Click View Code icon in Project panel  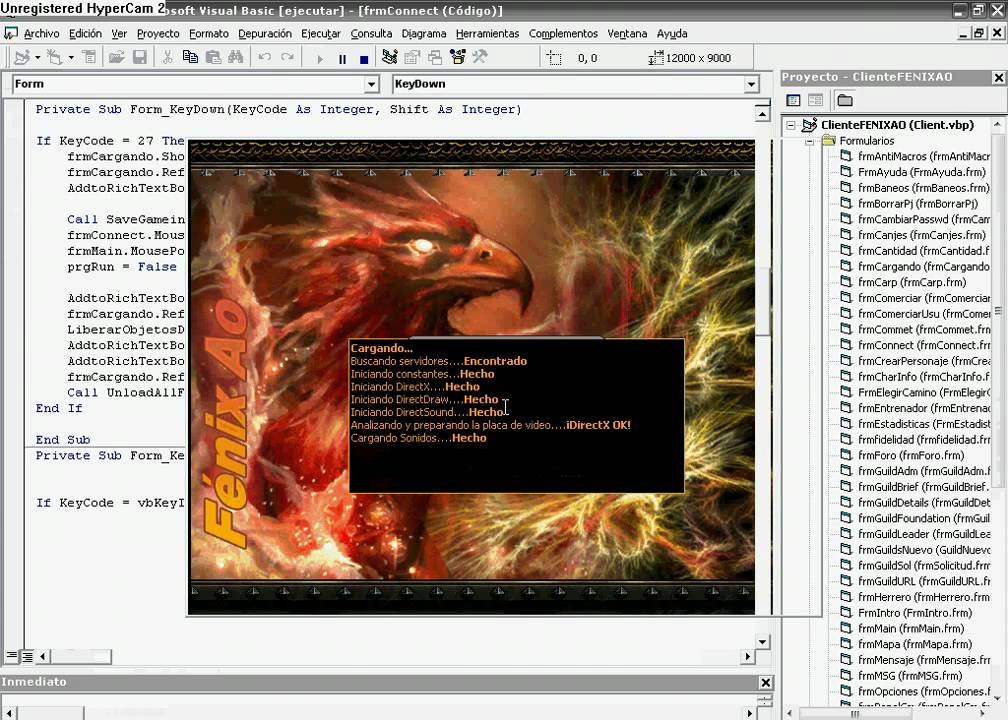click(x=793, y=100)
